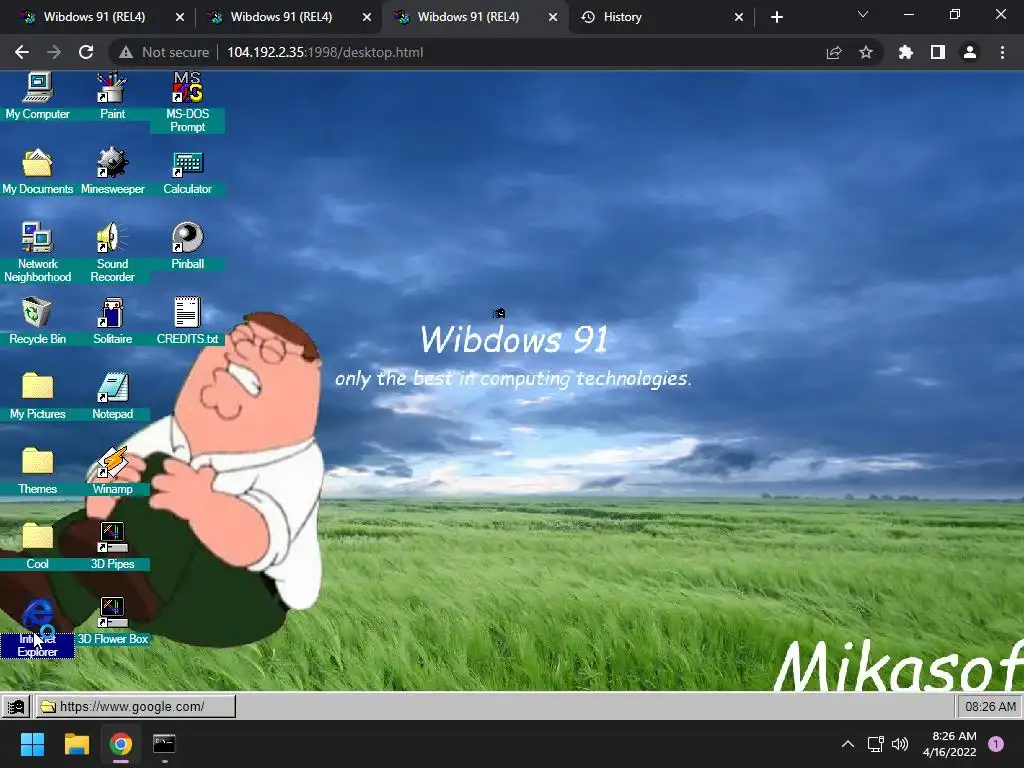Select the https://www.google.com/ taskbar item

tap(135, 707)
